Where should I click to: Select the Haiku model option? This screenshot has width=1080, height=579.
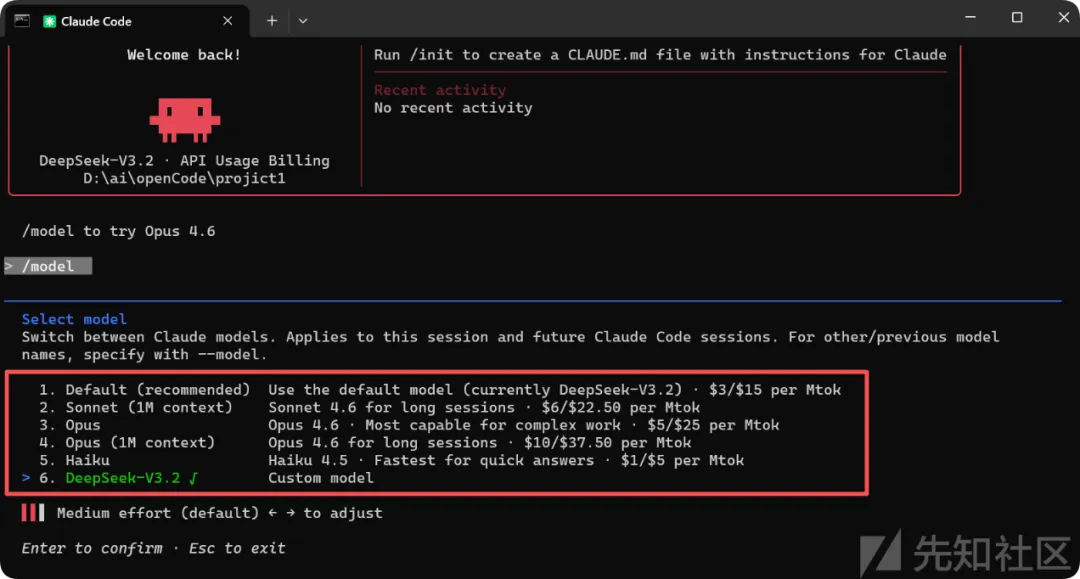(87, 460)
